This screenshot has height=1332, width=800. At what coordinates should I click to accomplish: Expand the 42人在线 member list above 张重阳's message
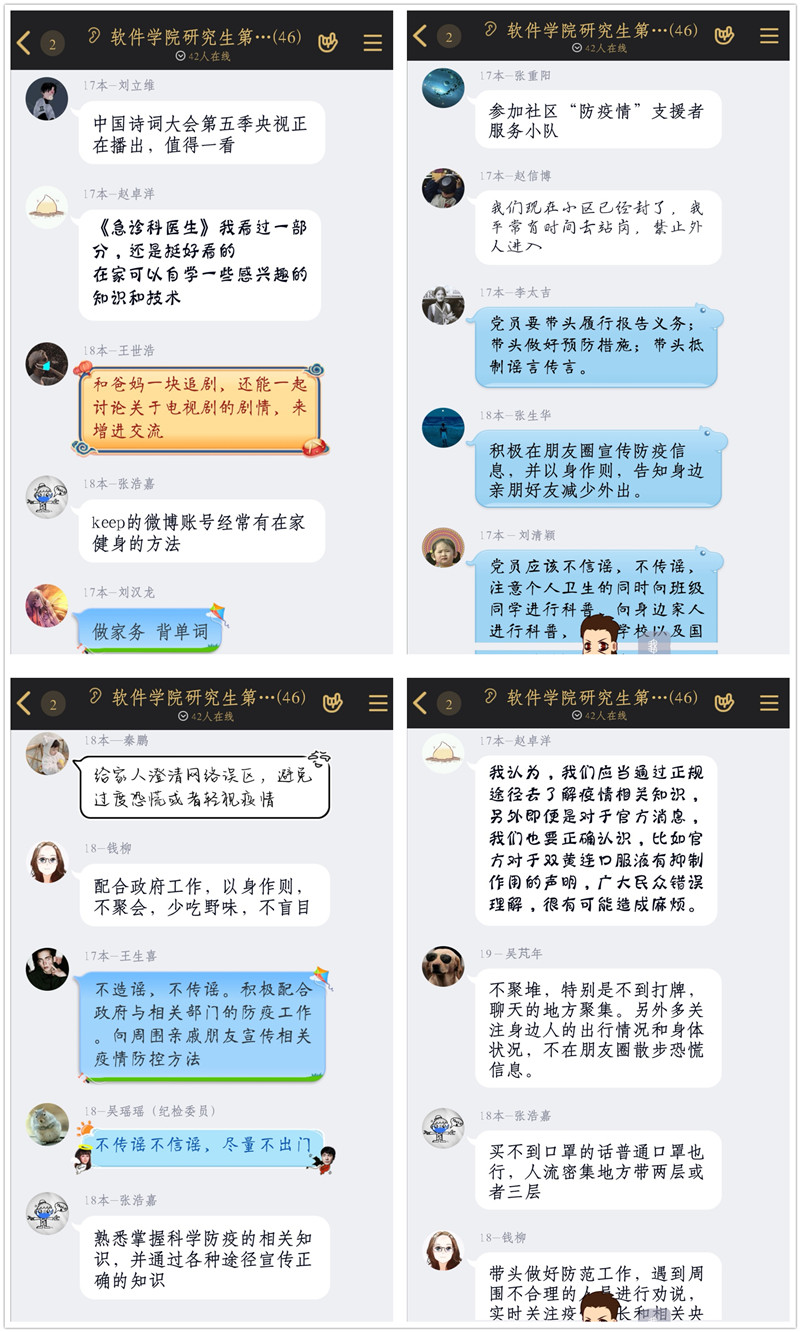[600, 48]
